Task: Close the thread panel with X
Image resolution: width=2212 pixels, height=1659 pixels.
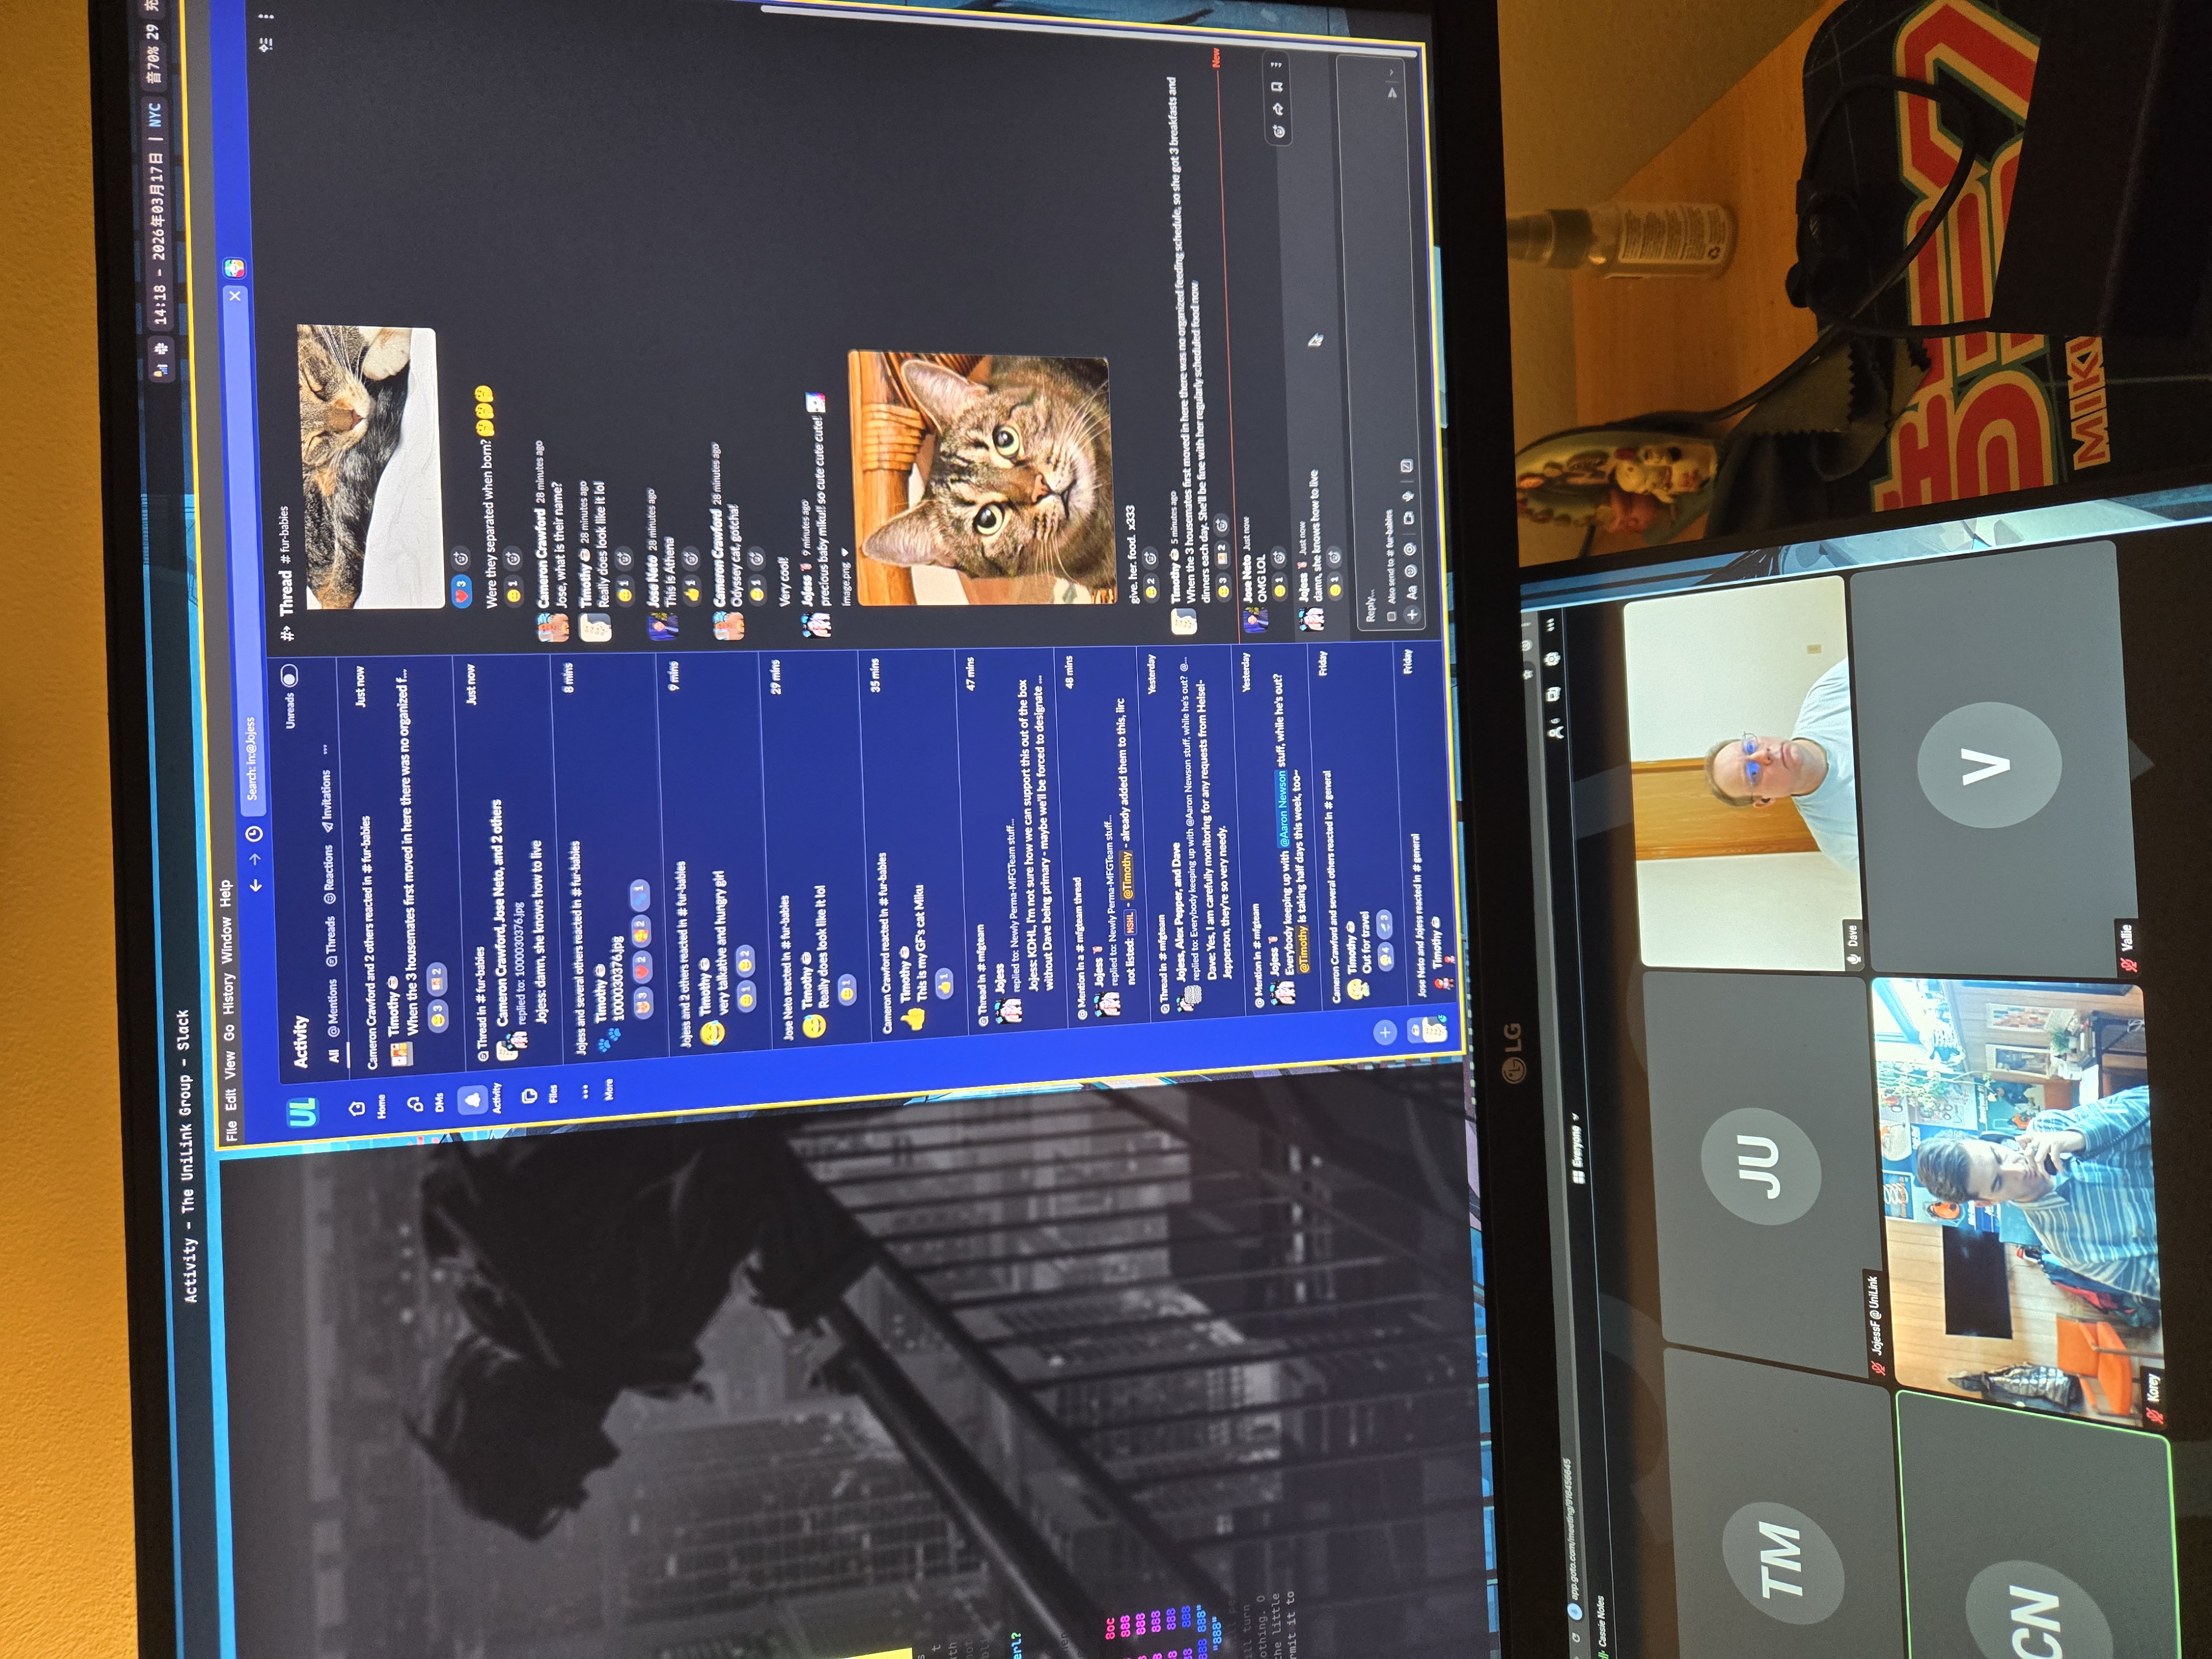Action: pos(235,296)
